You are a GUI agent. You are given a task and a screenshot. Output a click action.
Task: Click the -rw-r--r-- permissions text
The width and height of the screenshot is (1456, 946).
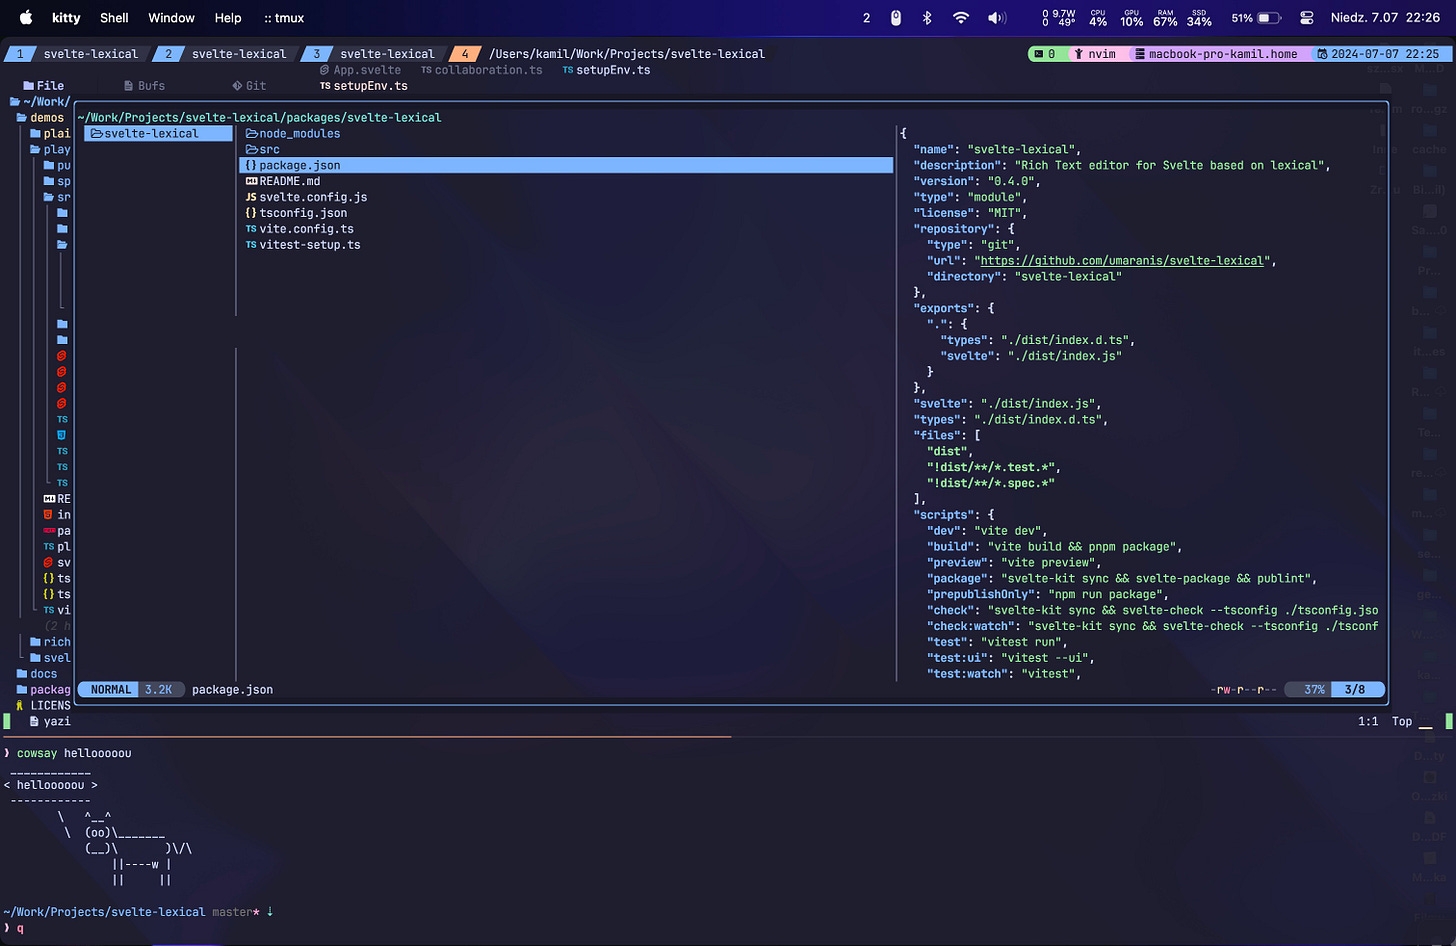click(1243, 689)
